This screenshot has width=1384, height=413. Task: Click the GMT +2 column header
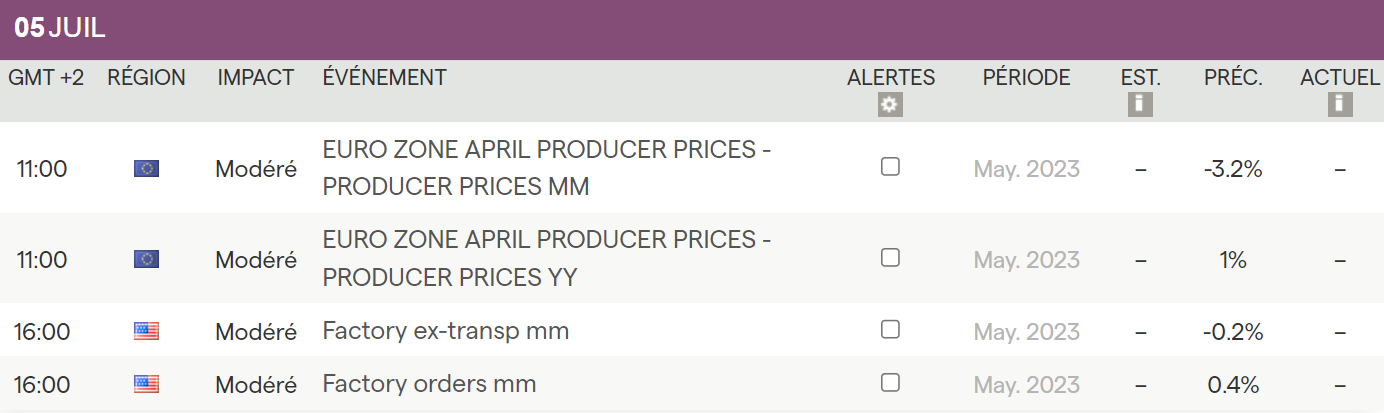(x=46, y=78)
